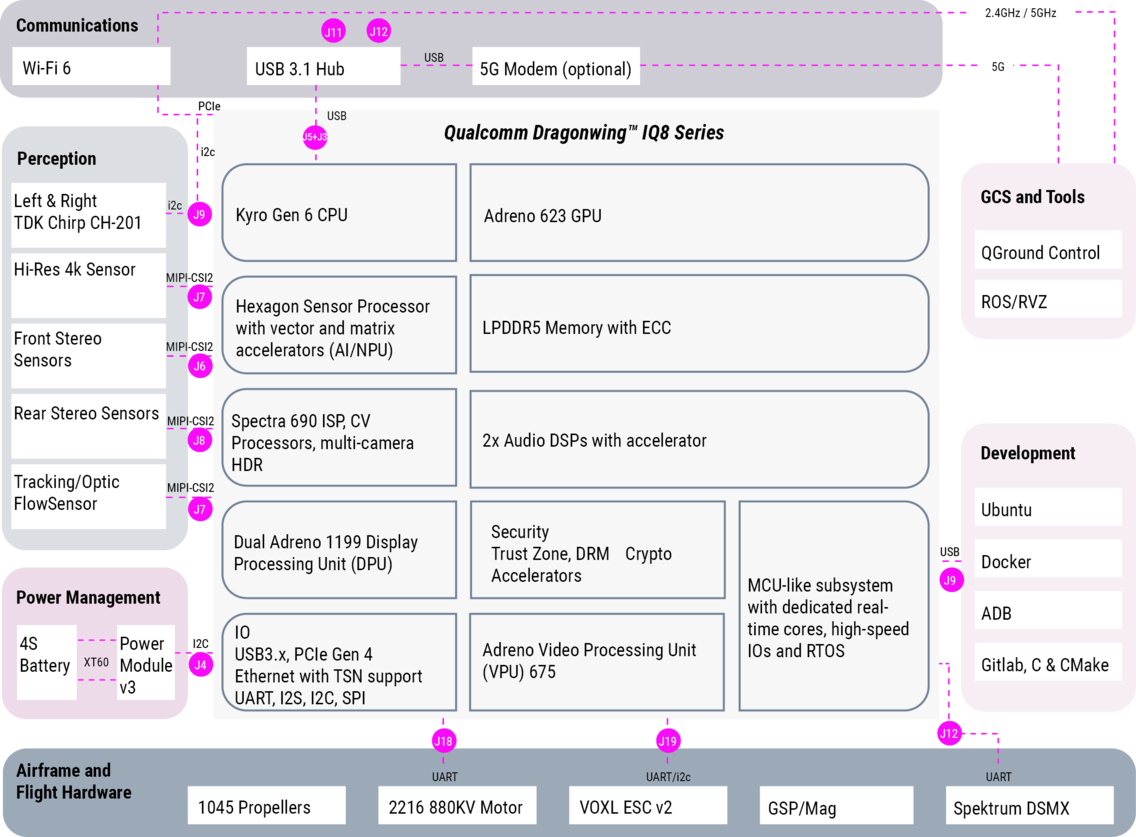Select the 1045 Propellers box

point(267,806)
